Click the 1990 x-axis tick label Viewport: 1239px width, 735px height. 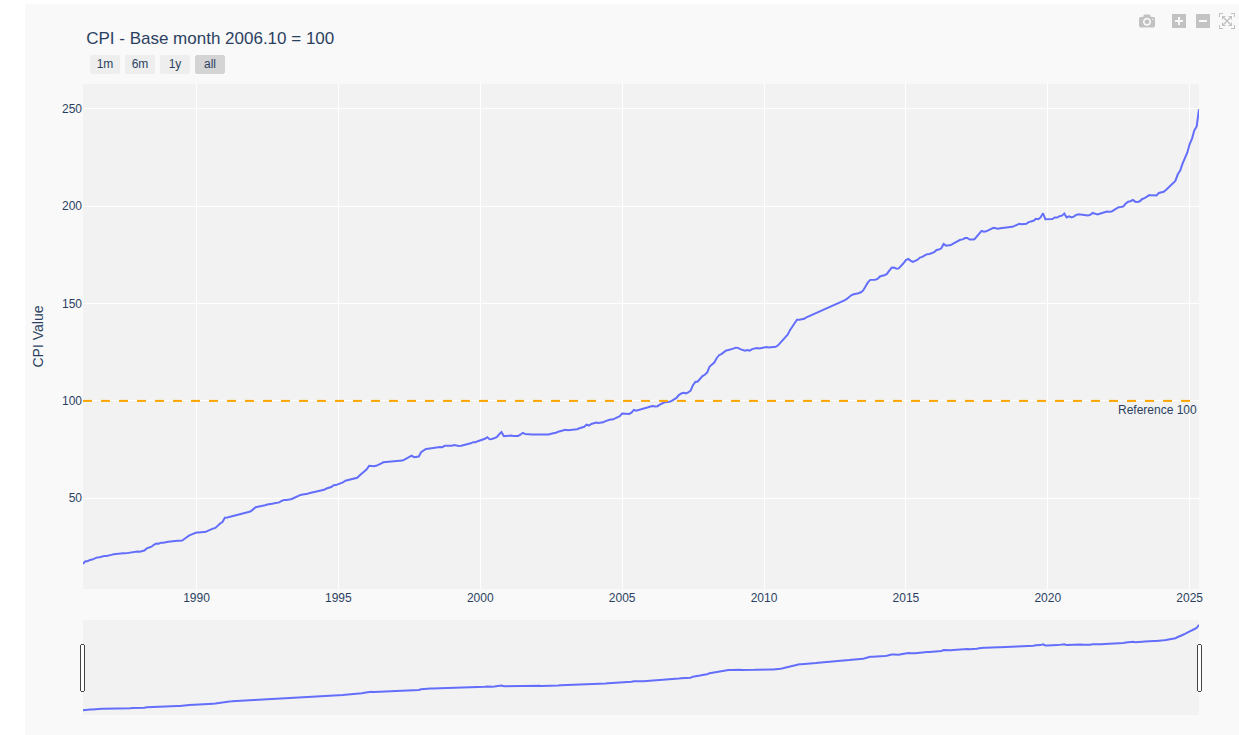pyautogui.click(x=197, y=598)
